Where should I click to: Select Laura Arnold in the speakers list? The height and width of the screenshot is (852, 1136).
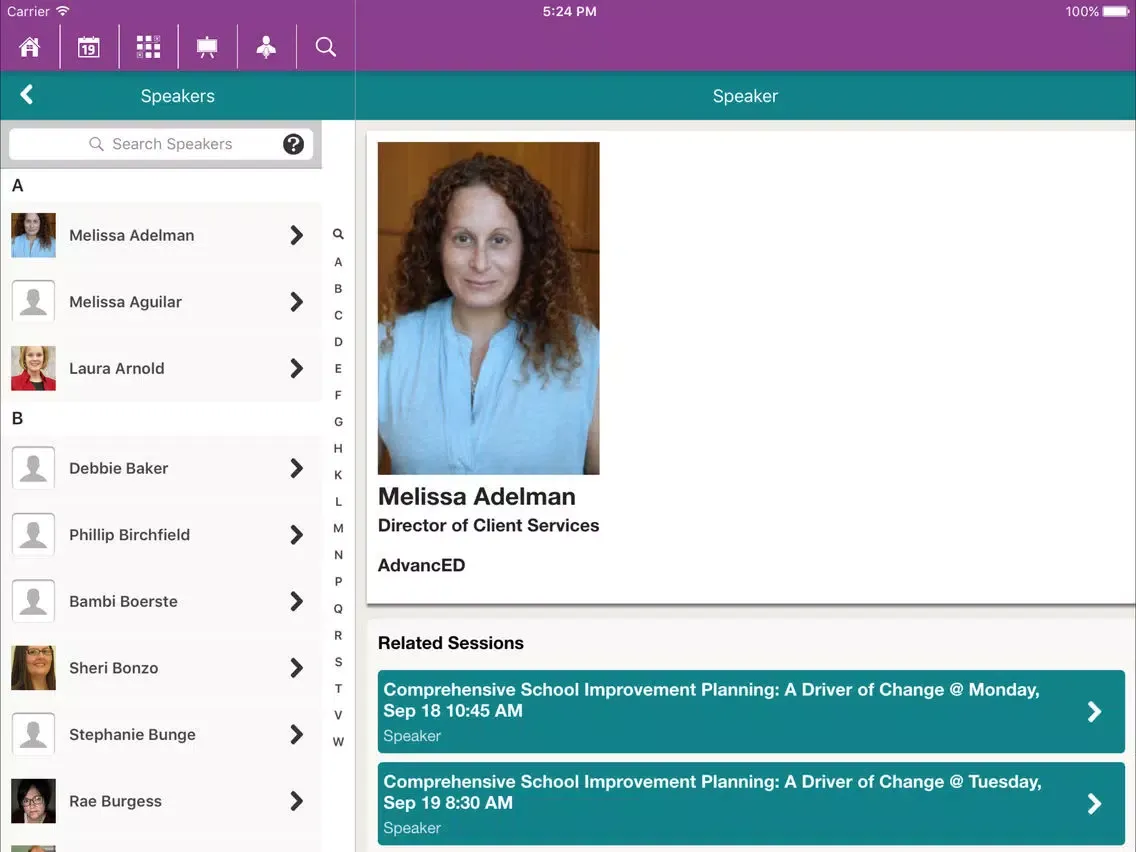coord(161,368)
